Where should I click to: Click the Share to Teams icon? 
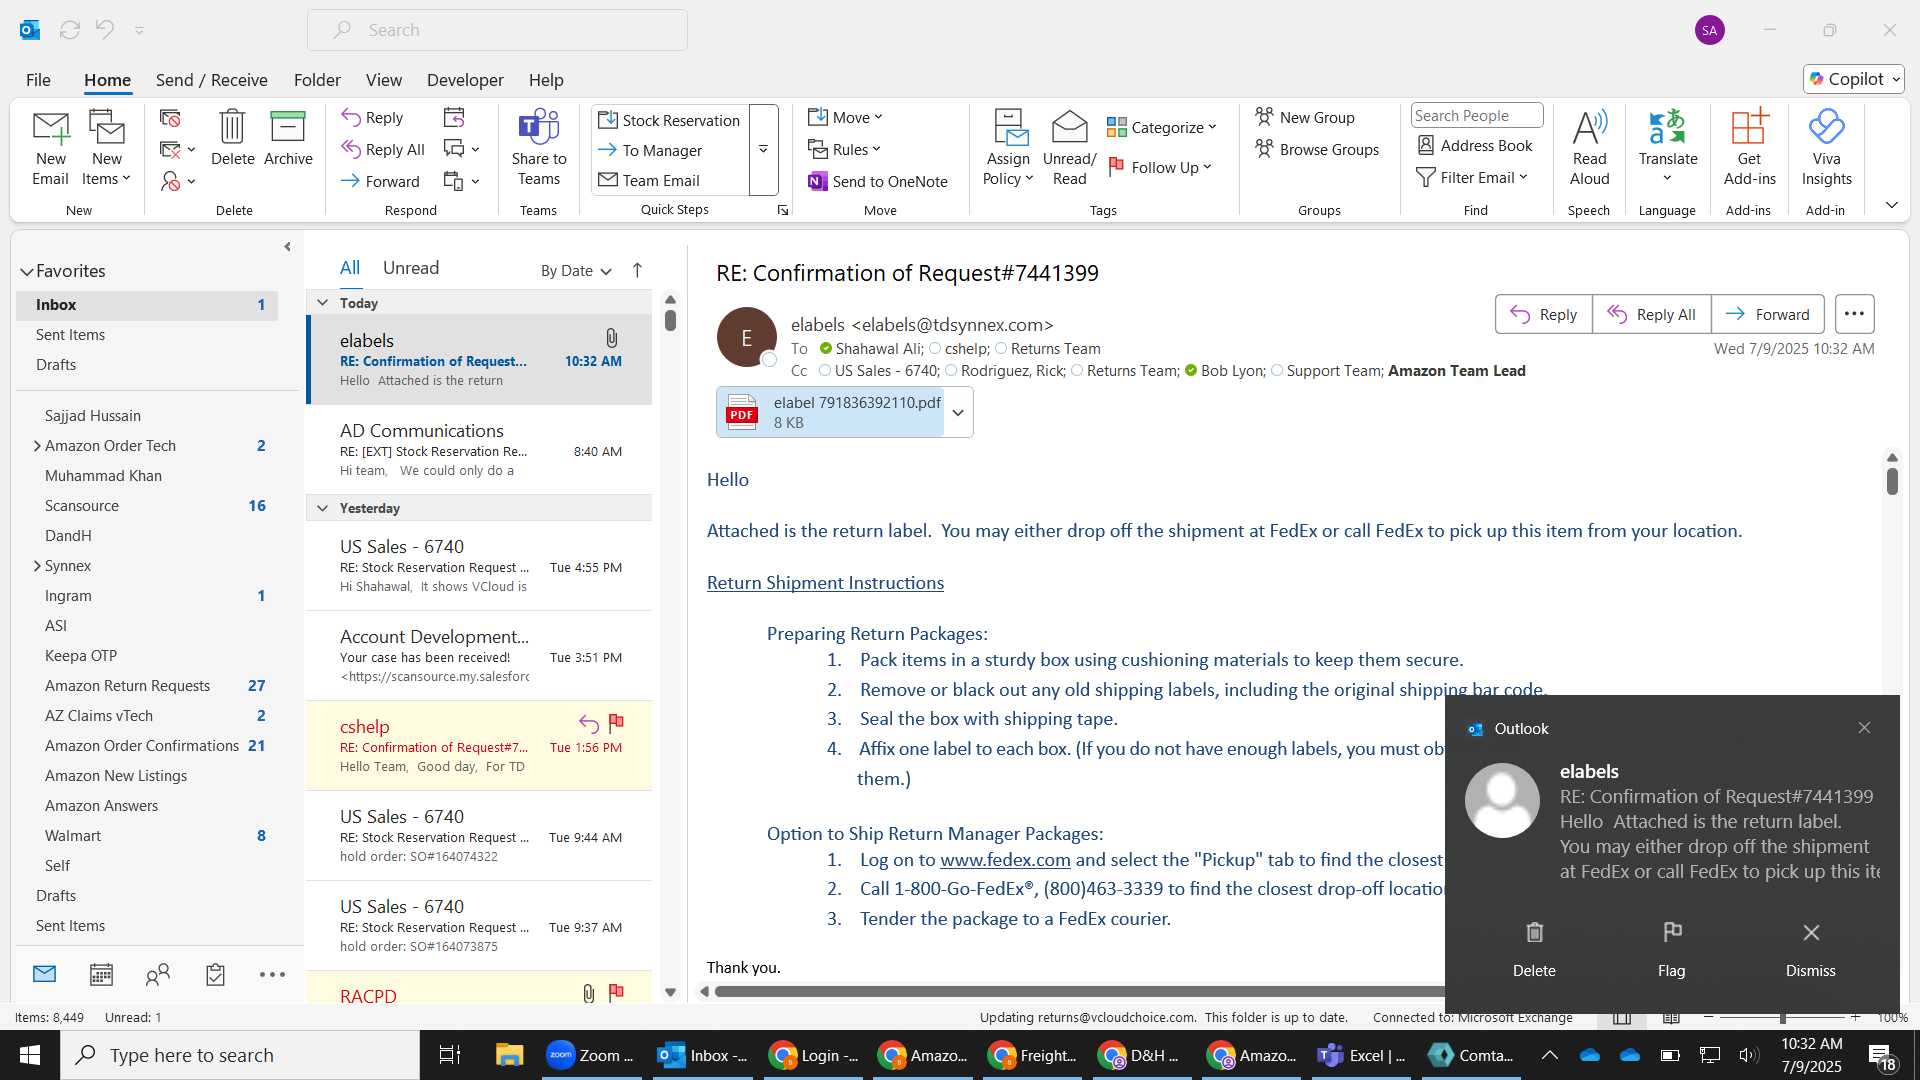point(538,148)
